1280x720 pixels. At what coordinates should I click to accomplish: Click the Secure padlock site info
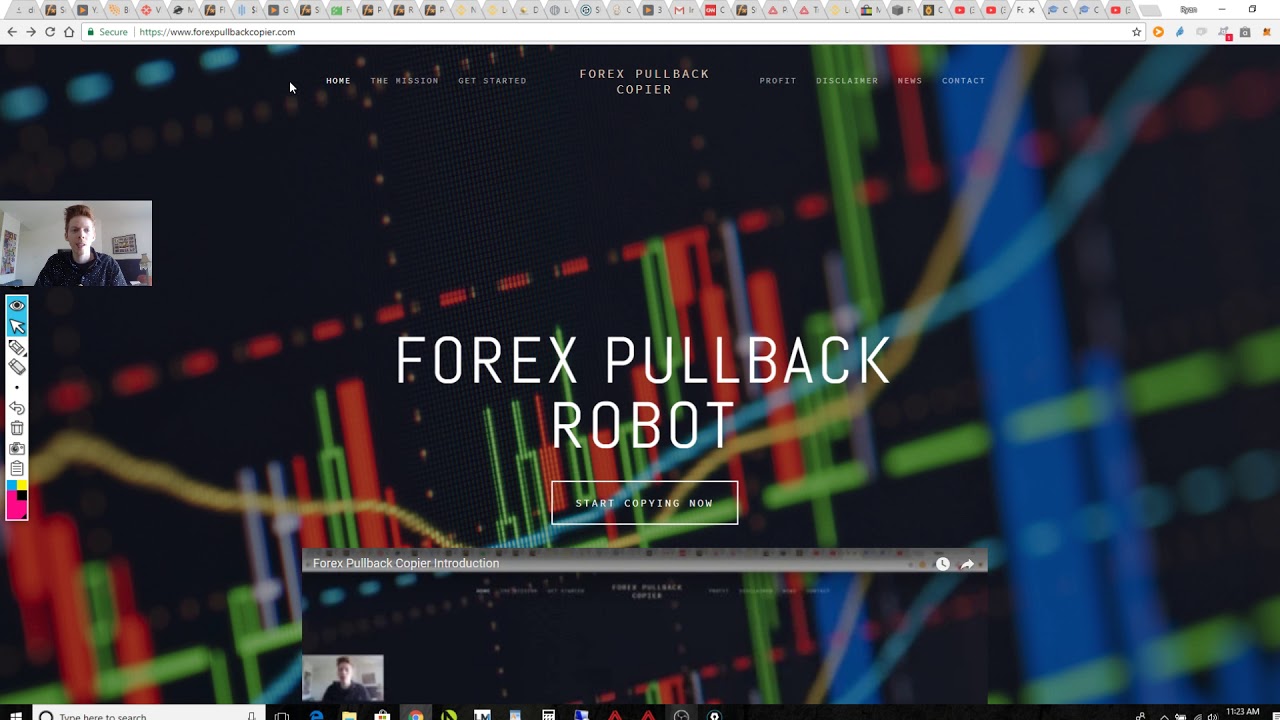[x=107, y=32]
